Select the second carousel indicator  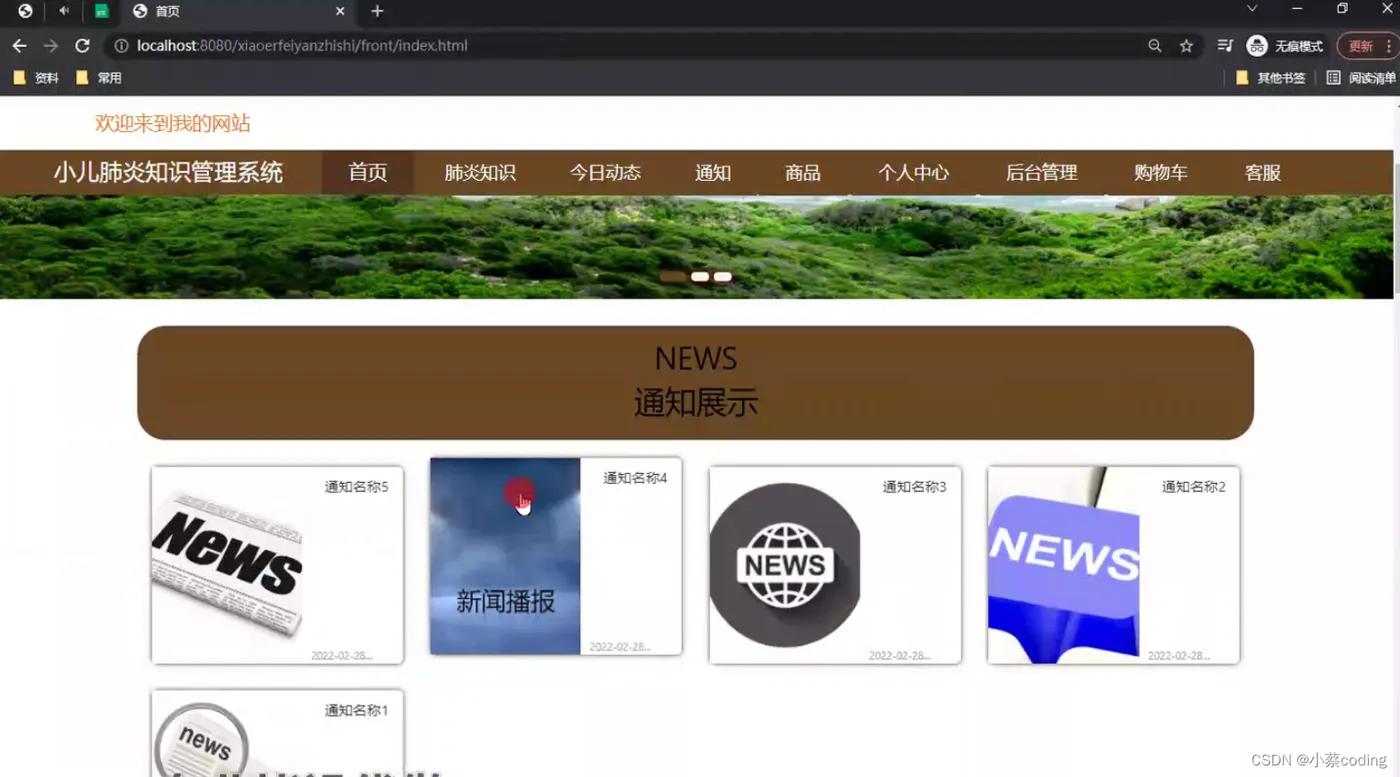(x=700, y=277)
